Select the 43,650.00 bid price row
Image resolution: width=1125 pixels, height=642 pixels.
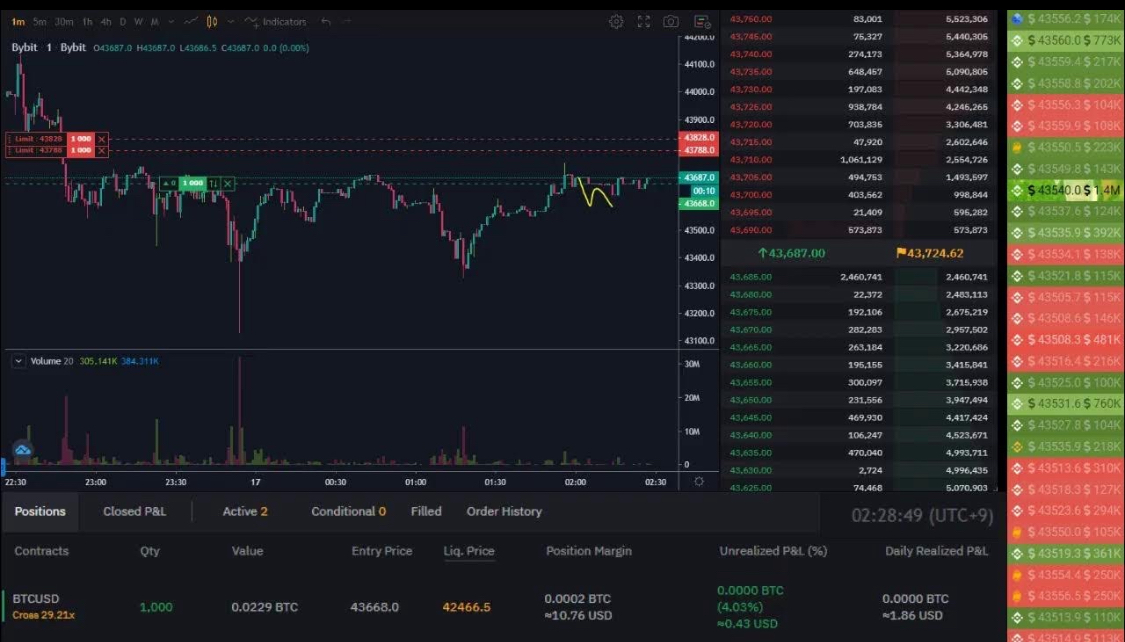(859, 400)
